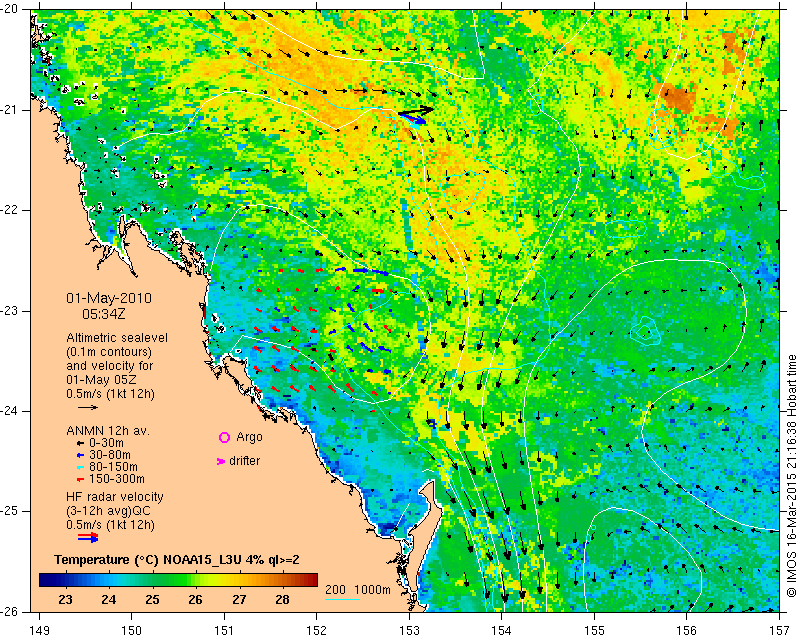
Task: Pick the orange color above 27 on colorbar
Action: tap(239, 580)
